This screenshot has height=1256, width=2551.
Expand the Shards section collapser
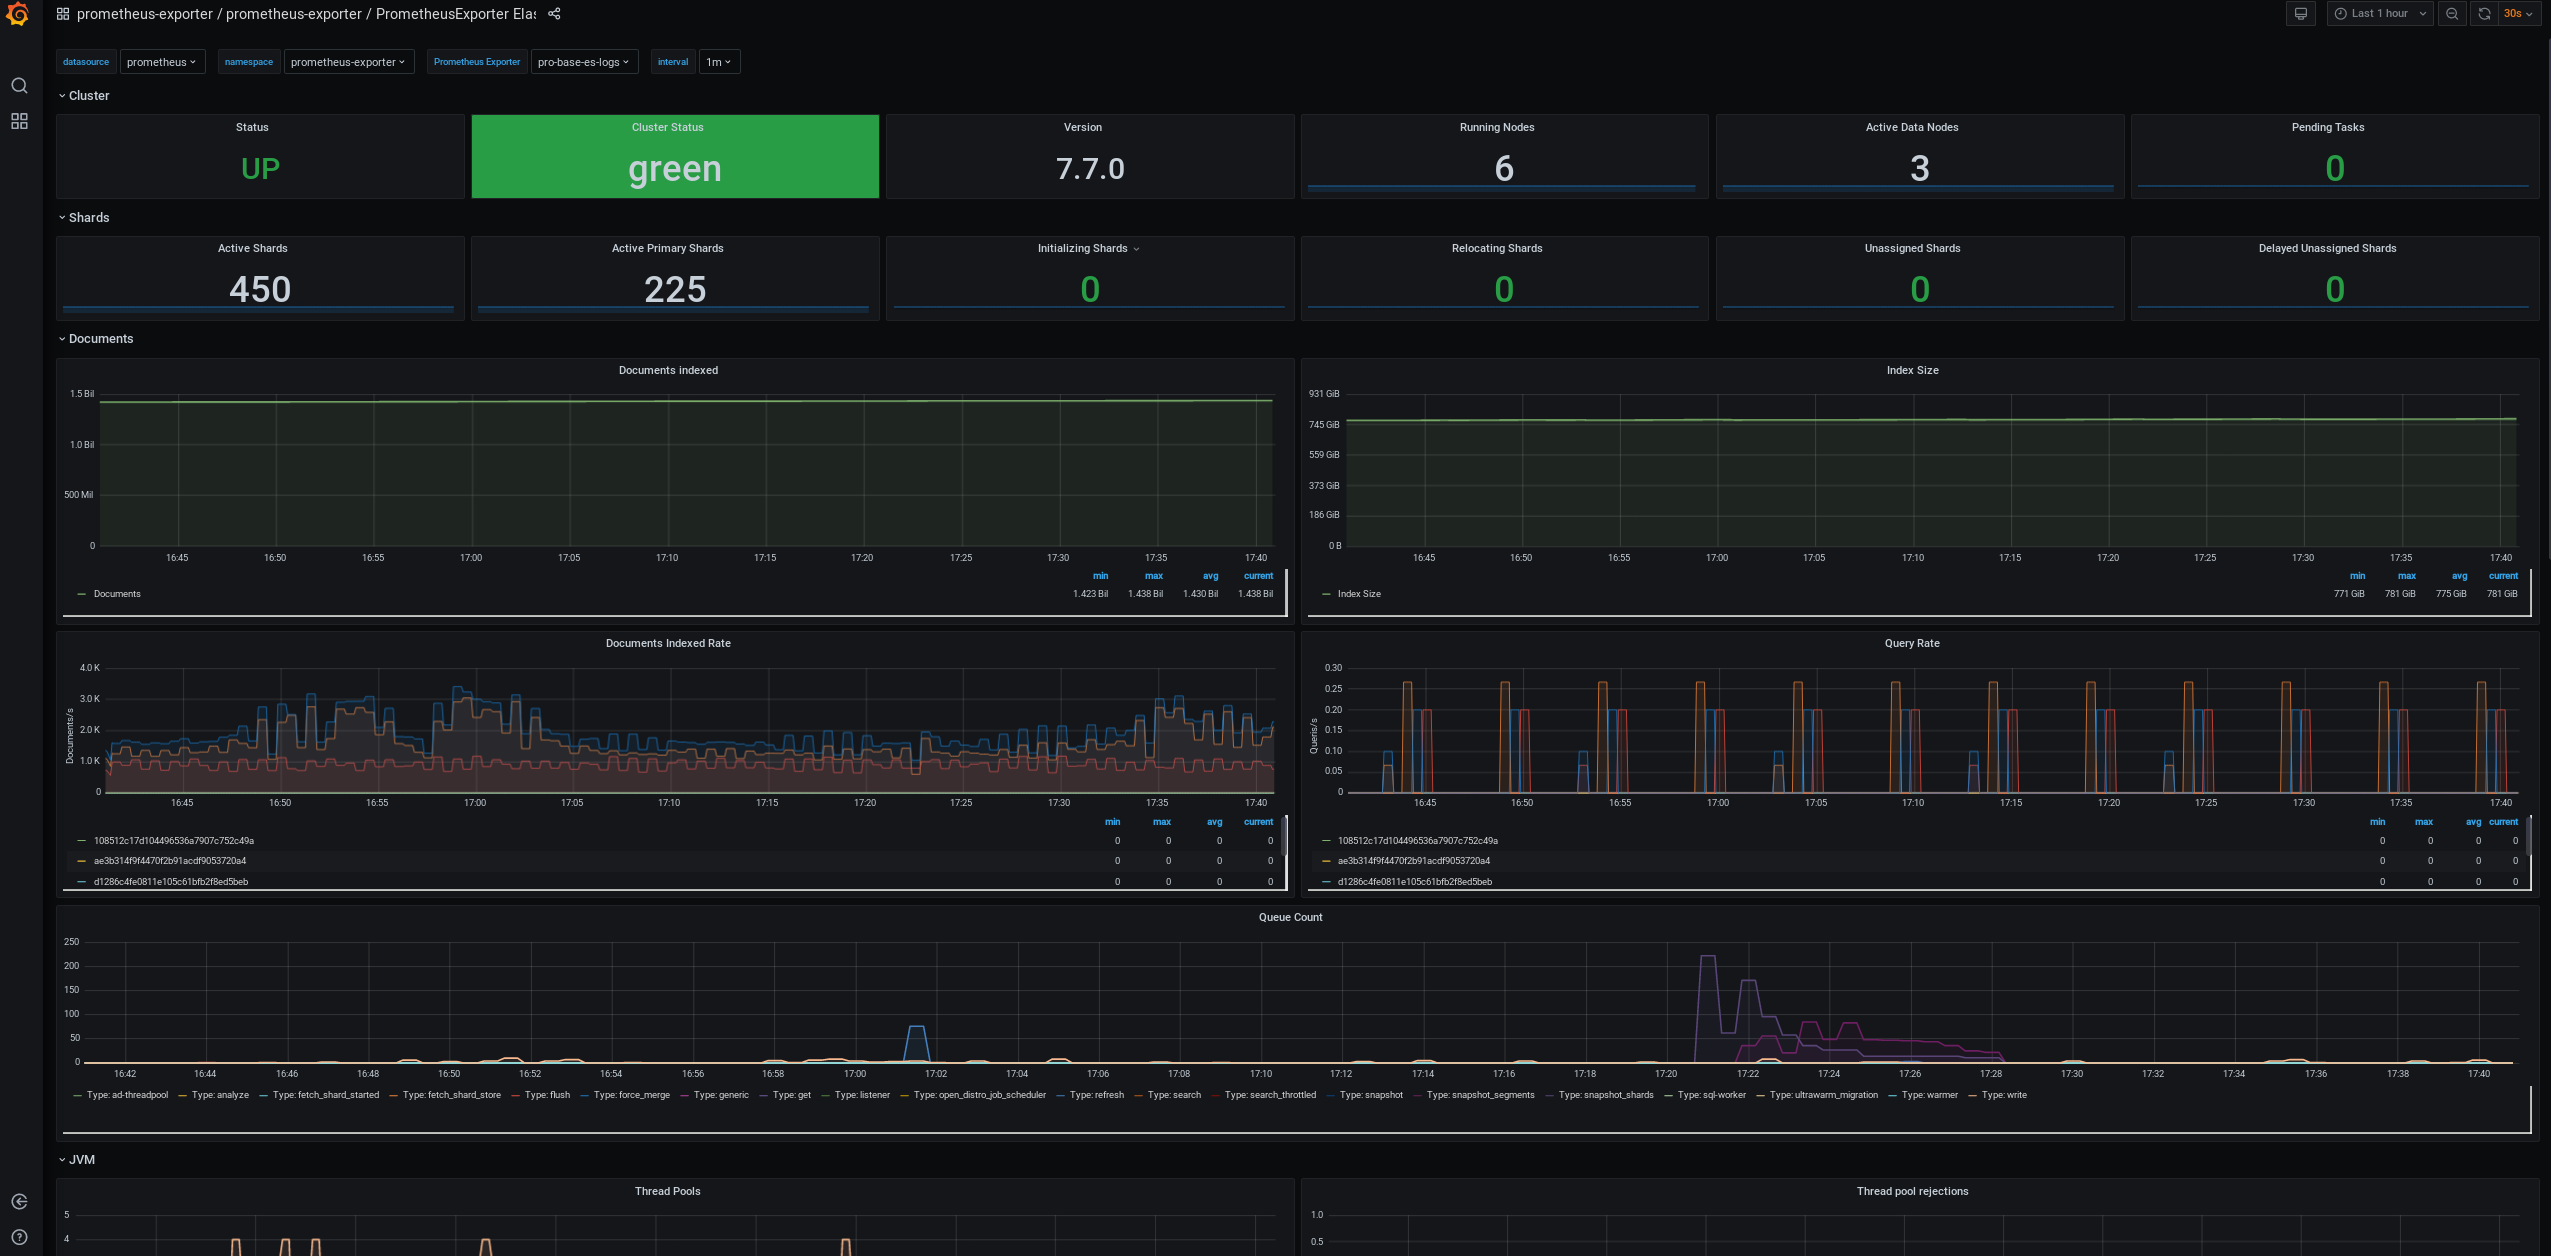tap(60, 216)
